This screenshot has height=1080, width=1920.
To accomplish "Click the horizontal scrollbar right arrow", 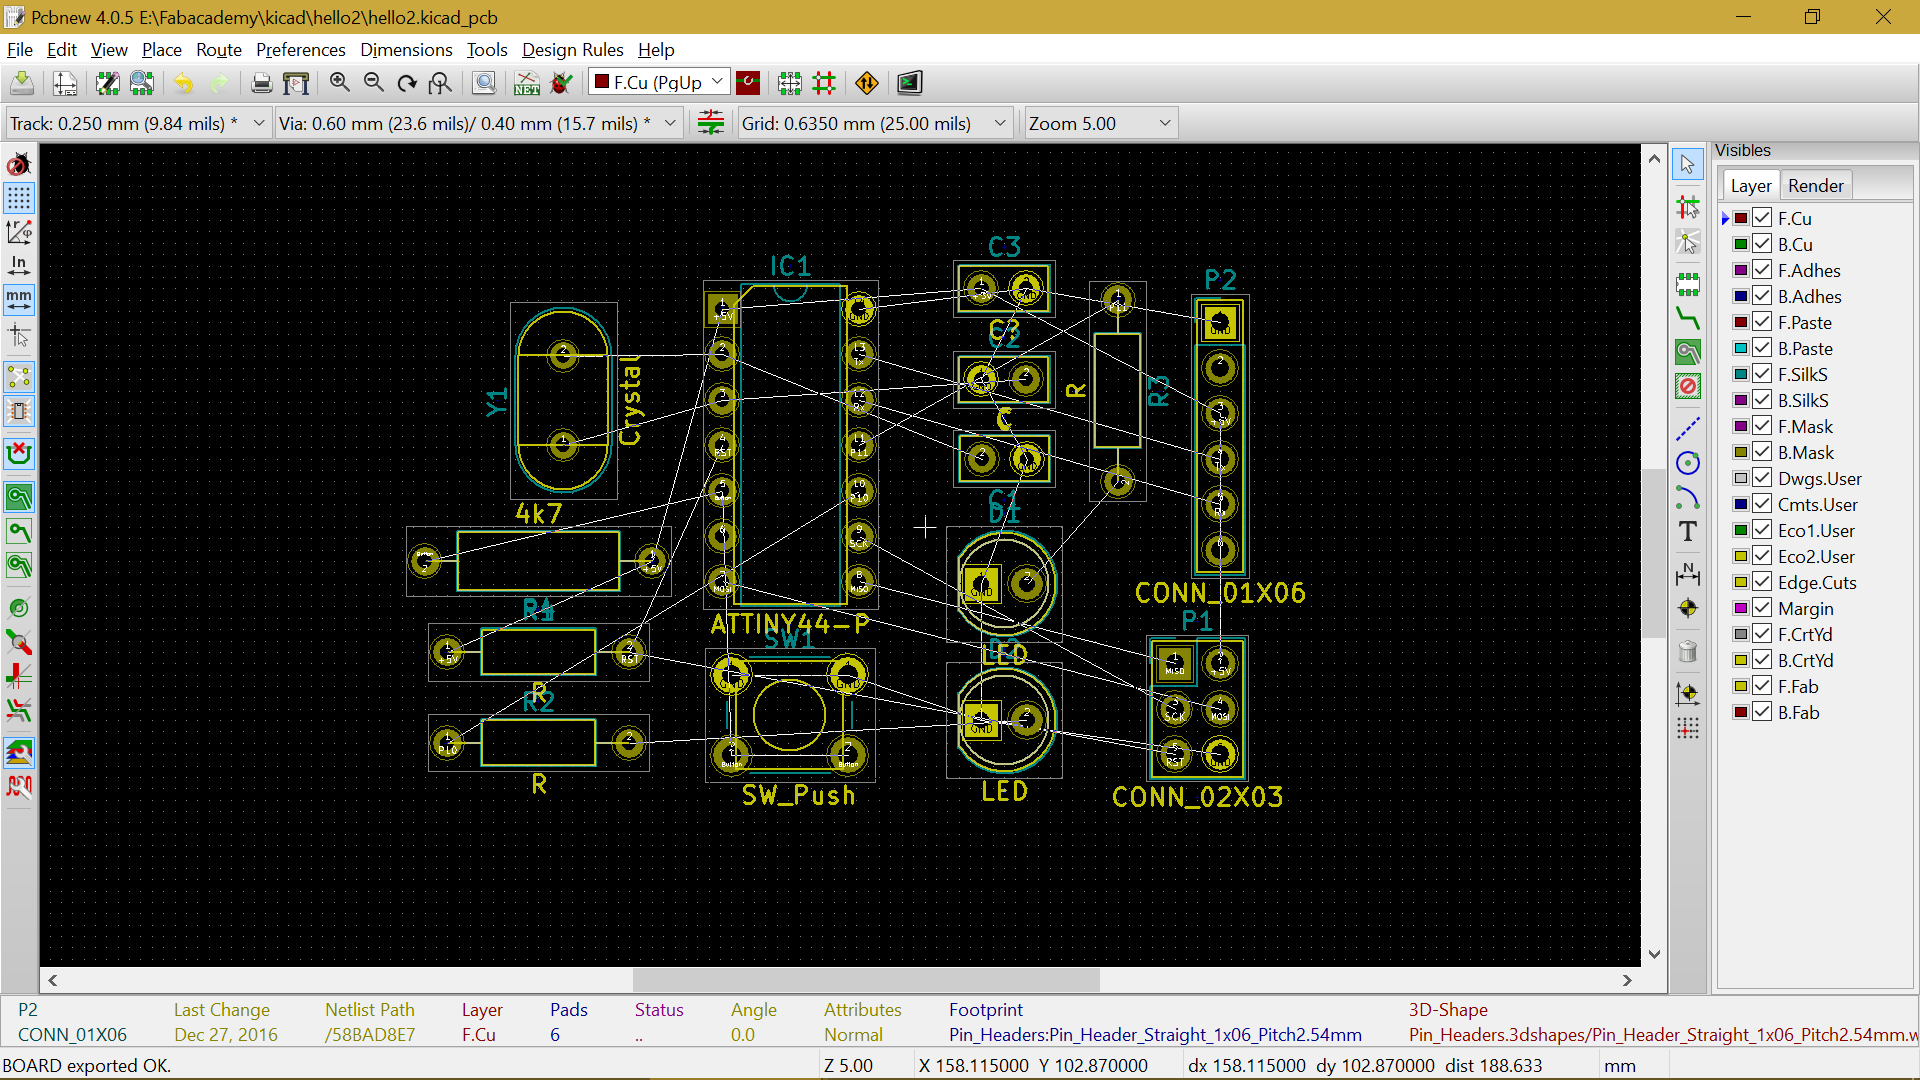I will tap(1627, 980).
